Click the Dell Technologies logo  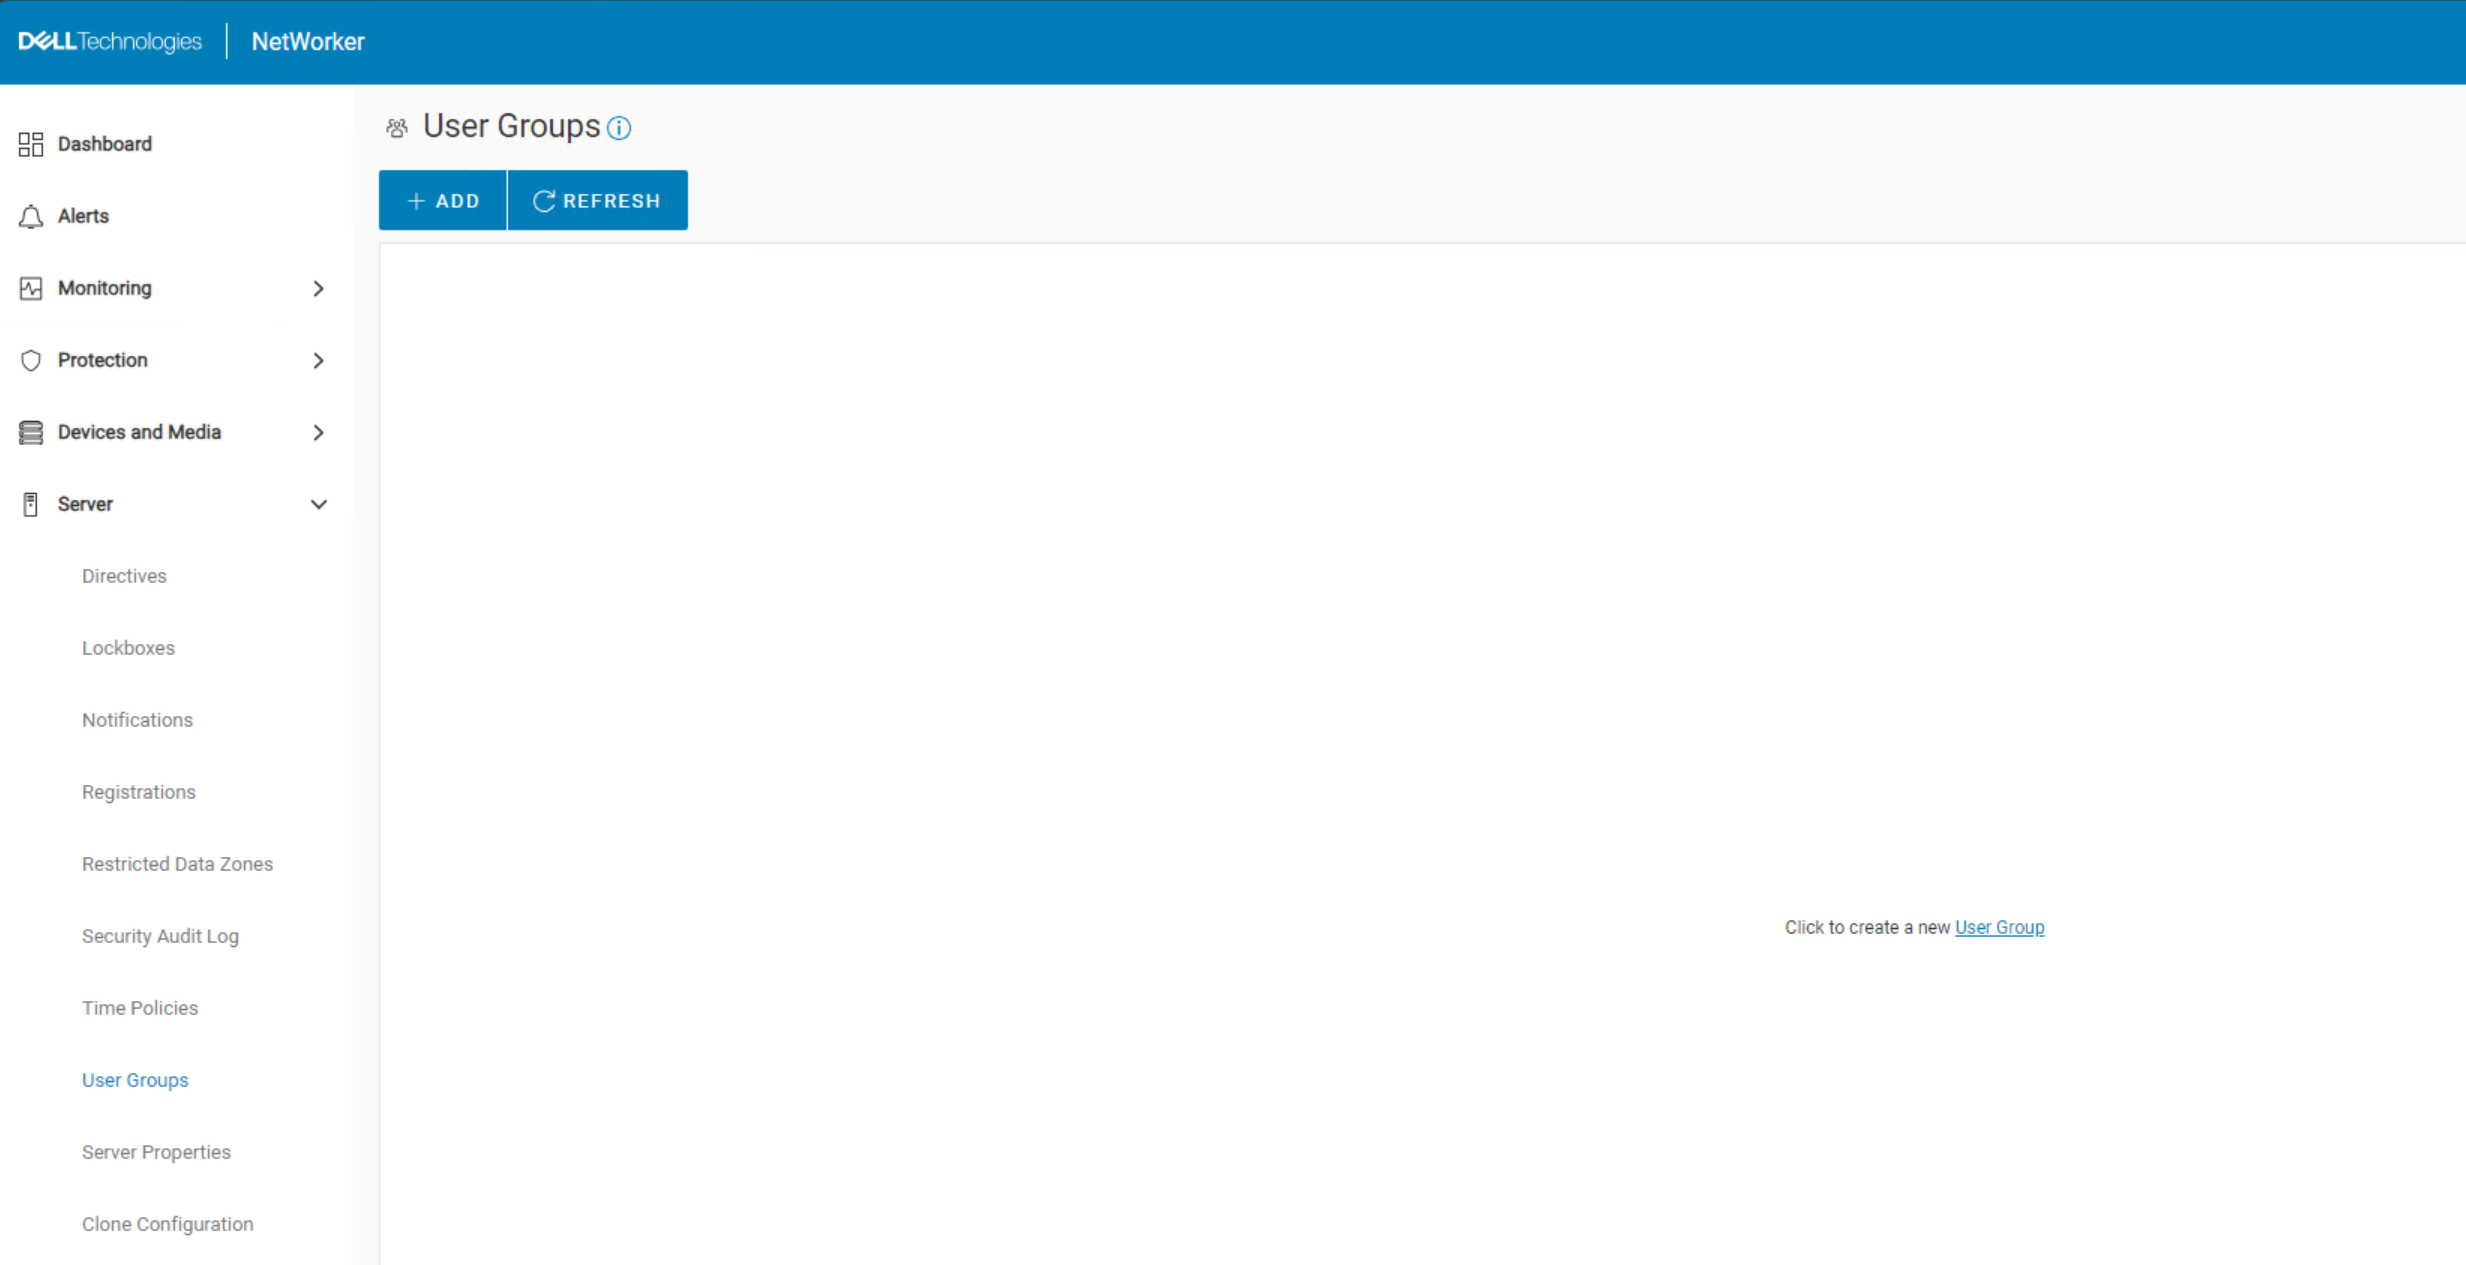coord(110,41)
